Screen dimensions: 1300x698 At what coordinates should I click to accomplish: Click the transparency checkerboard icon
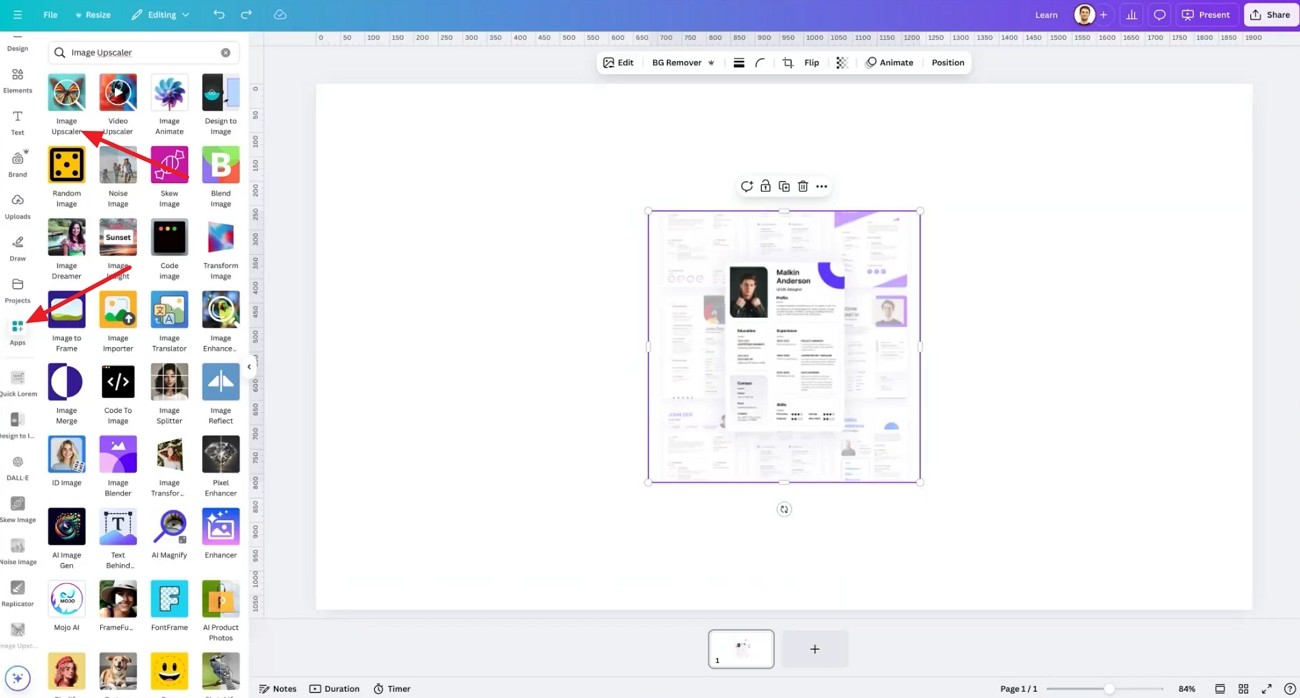pyautogui.click(x=841, y=63)
